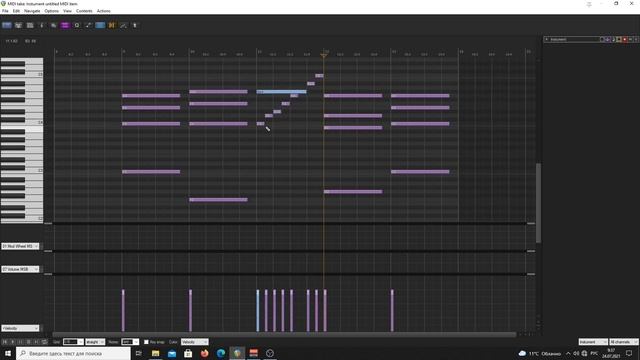The height and width of the screenshot is (360, 640).
Task: Open the Options menu
Action: (x=51, y=11)
